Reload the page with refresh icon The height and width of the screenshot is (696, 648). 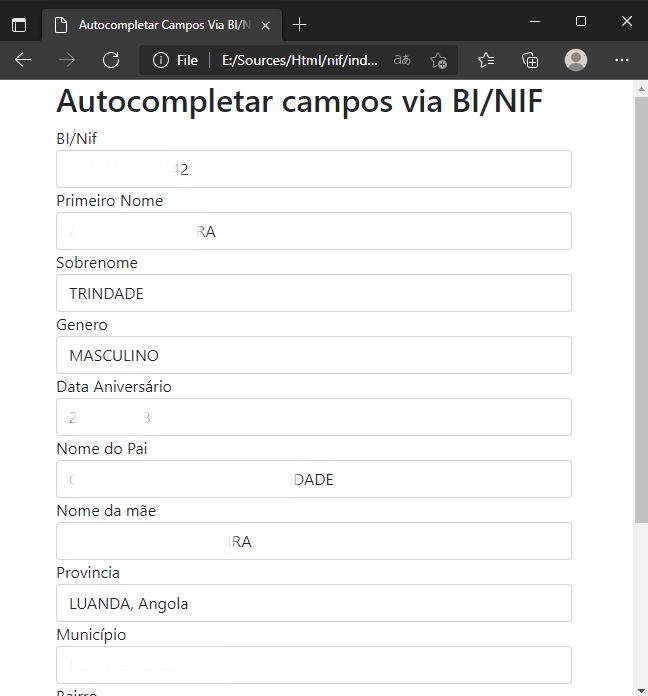click(111, 60)
